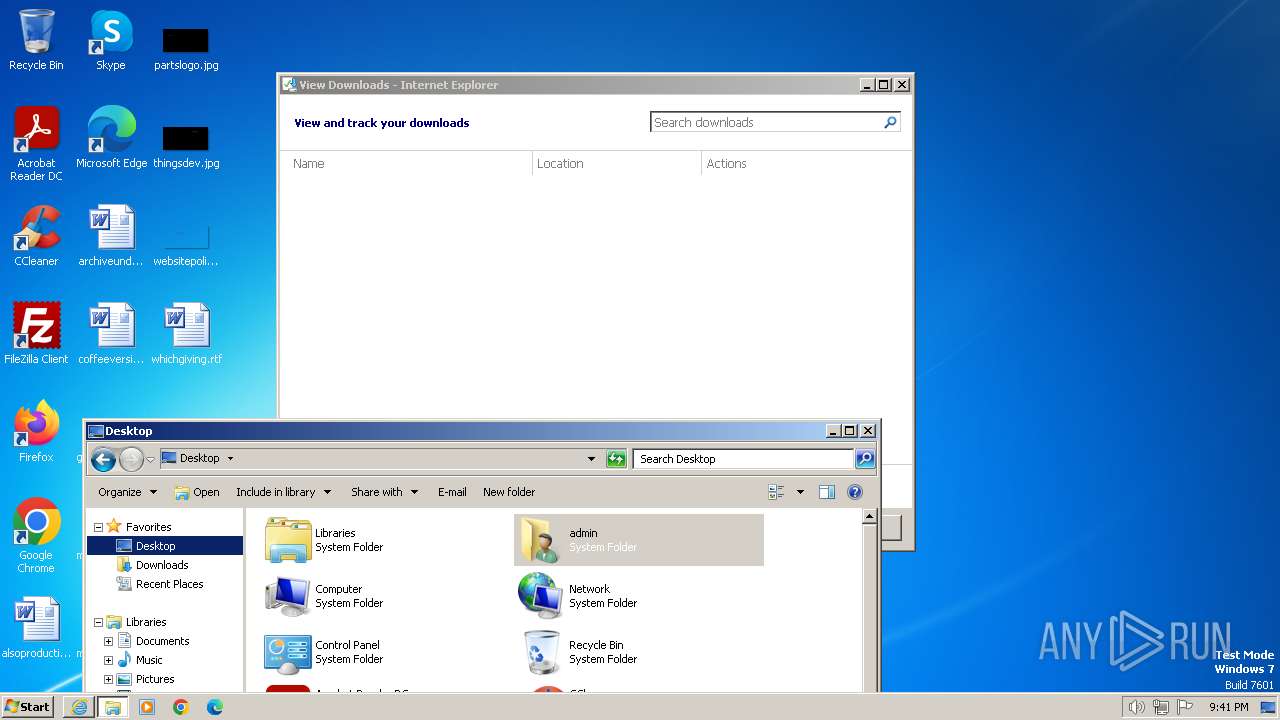Toggle the preview pane button
Image resolution: width=1280 pixels, height=720 pixels.
[826, 492]
